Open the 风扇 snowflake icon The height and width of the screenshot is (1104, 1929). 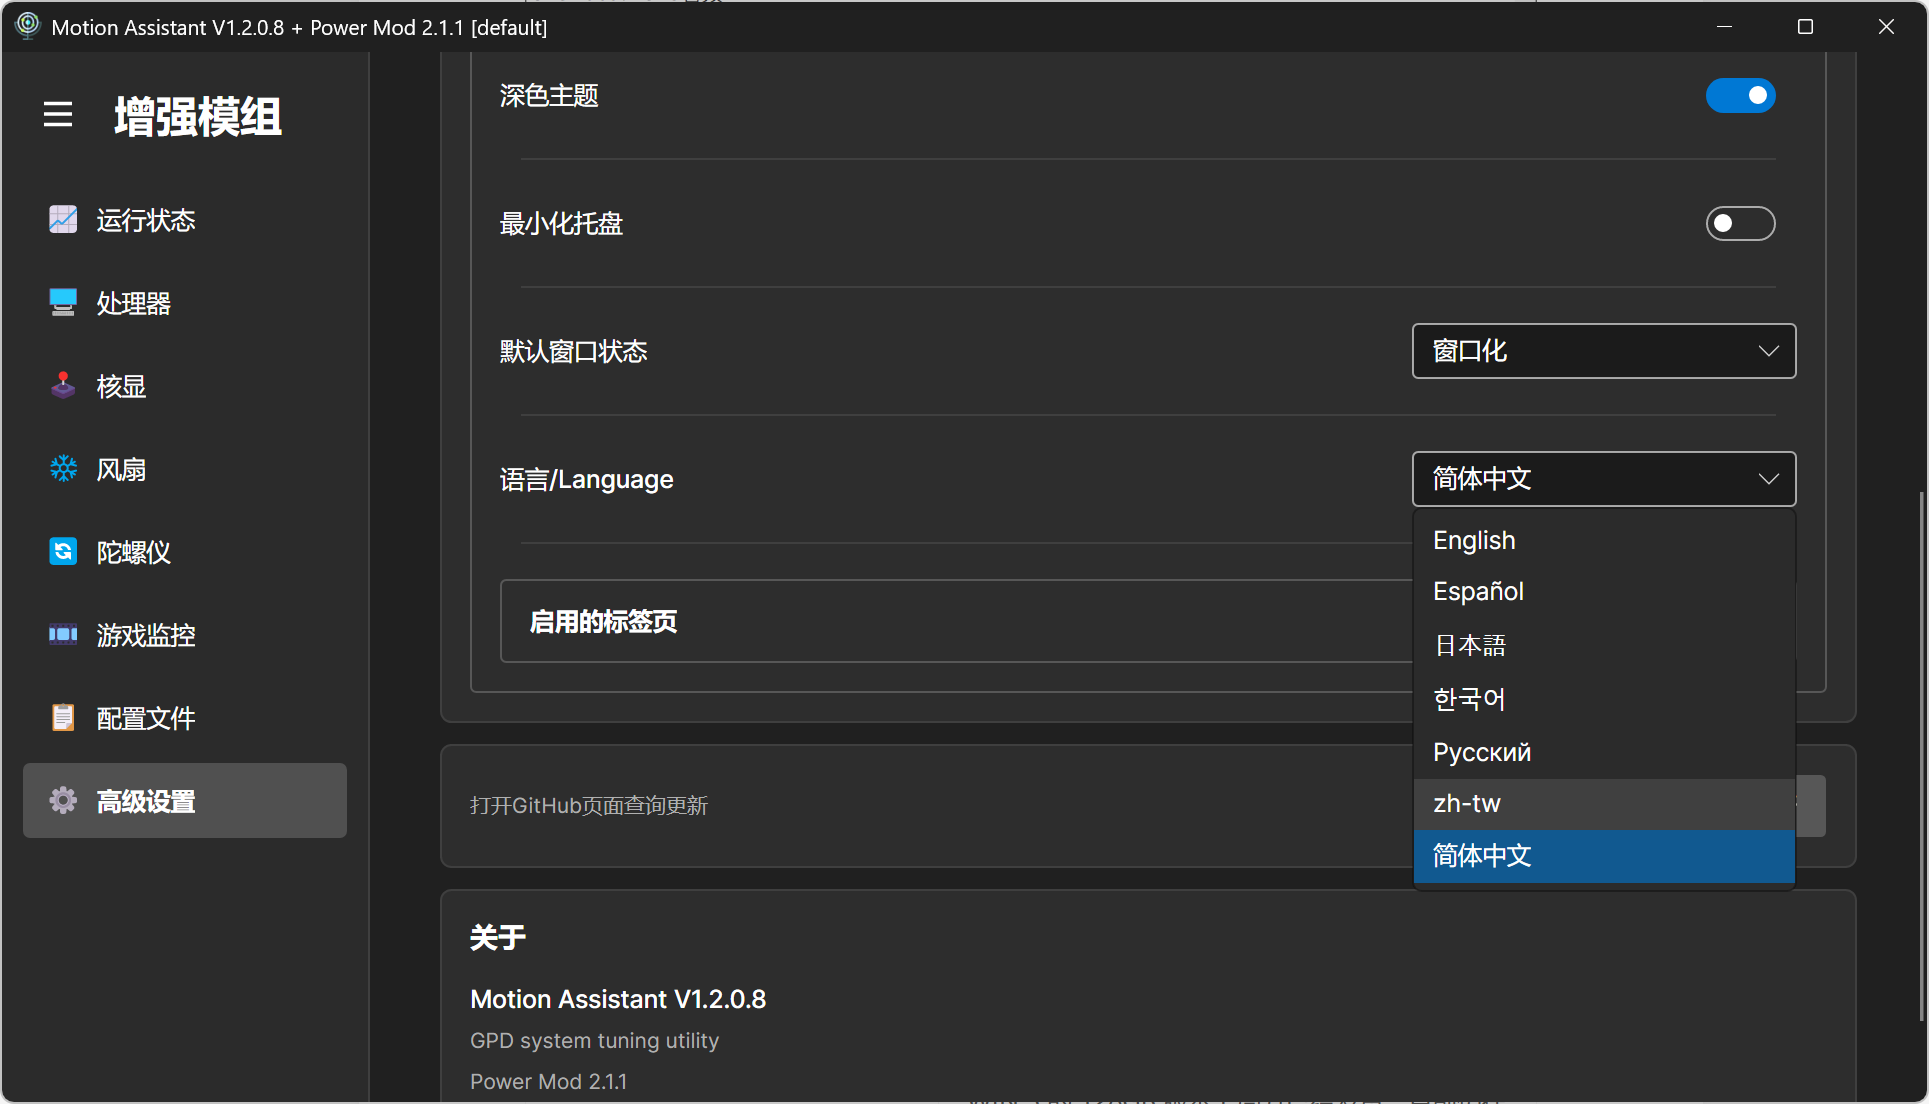63,469
